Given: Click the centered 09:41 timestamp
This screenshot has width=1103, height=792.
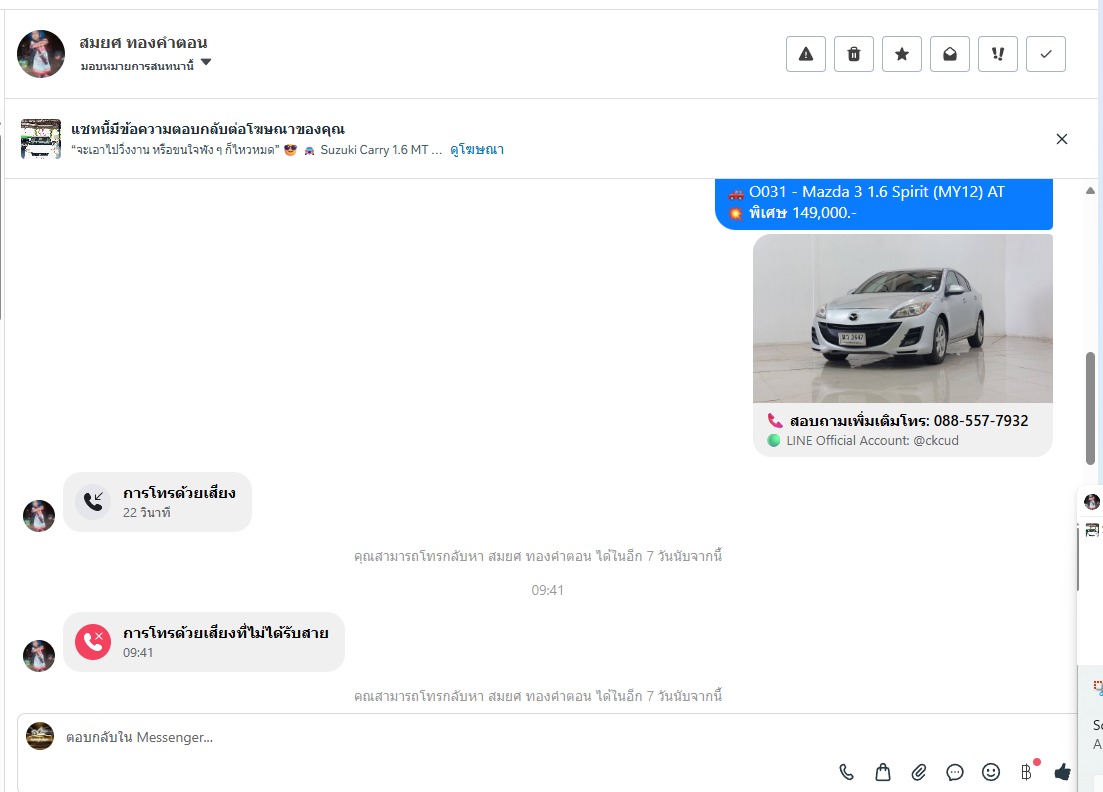Looking at the screenshot, I should (x=547, y=590).
